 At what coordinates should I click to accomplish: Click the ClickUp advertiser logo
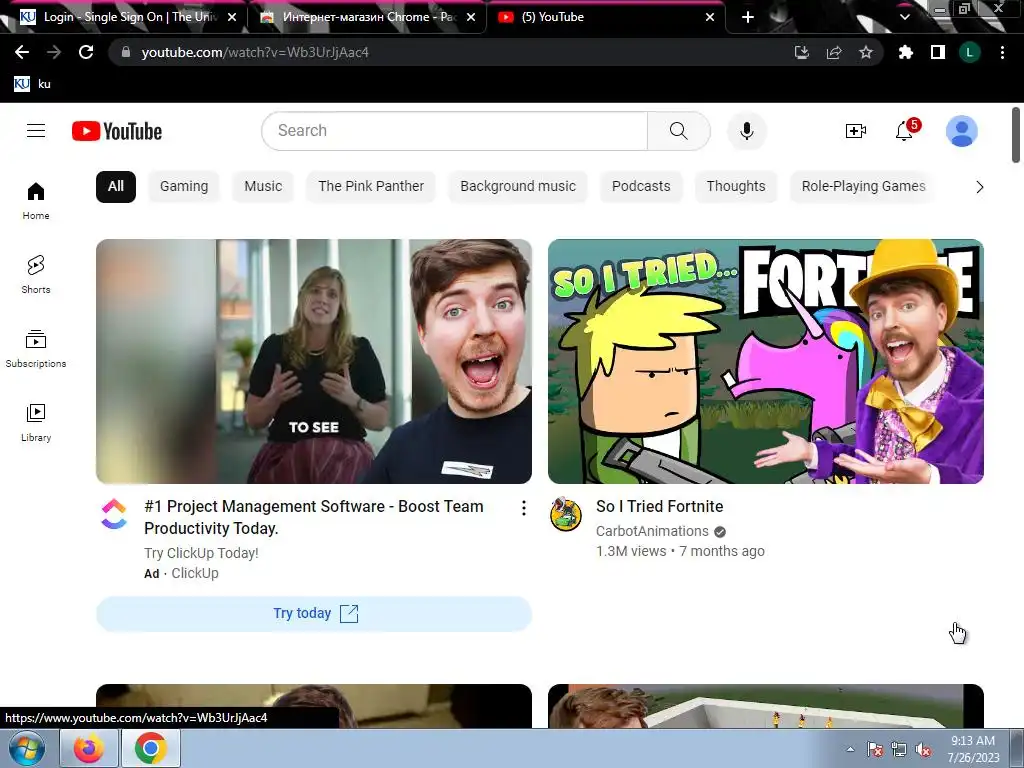click(114, 513)
